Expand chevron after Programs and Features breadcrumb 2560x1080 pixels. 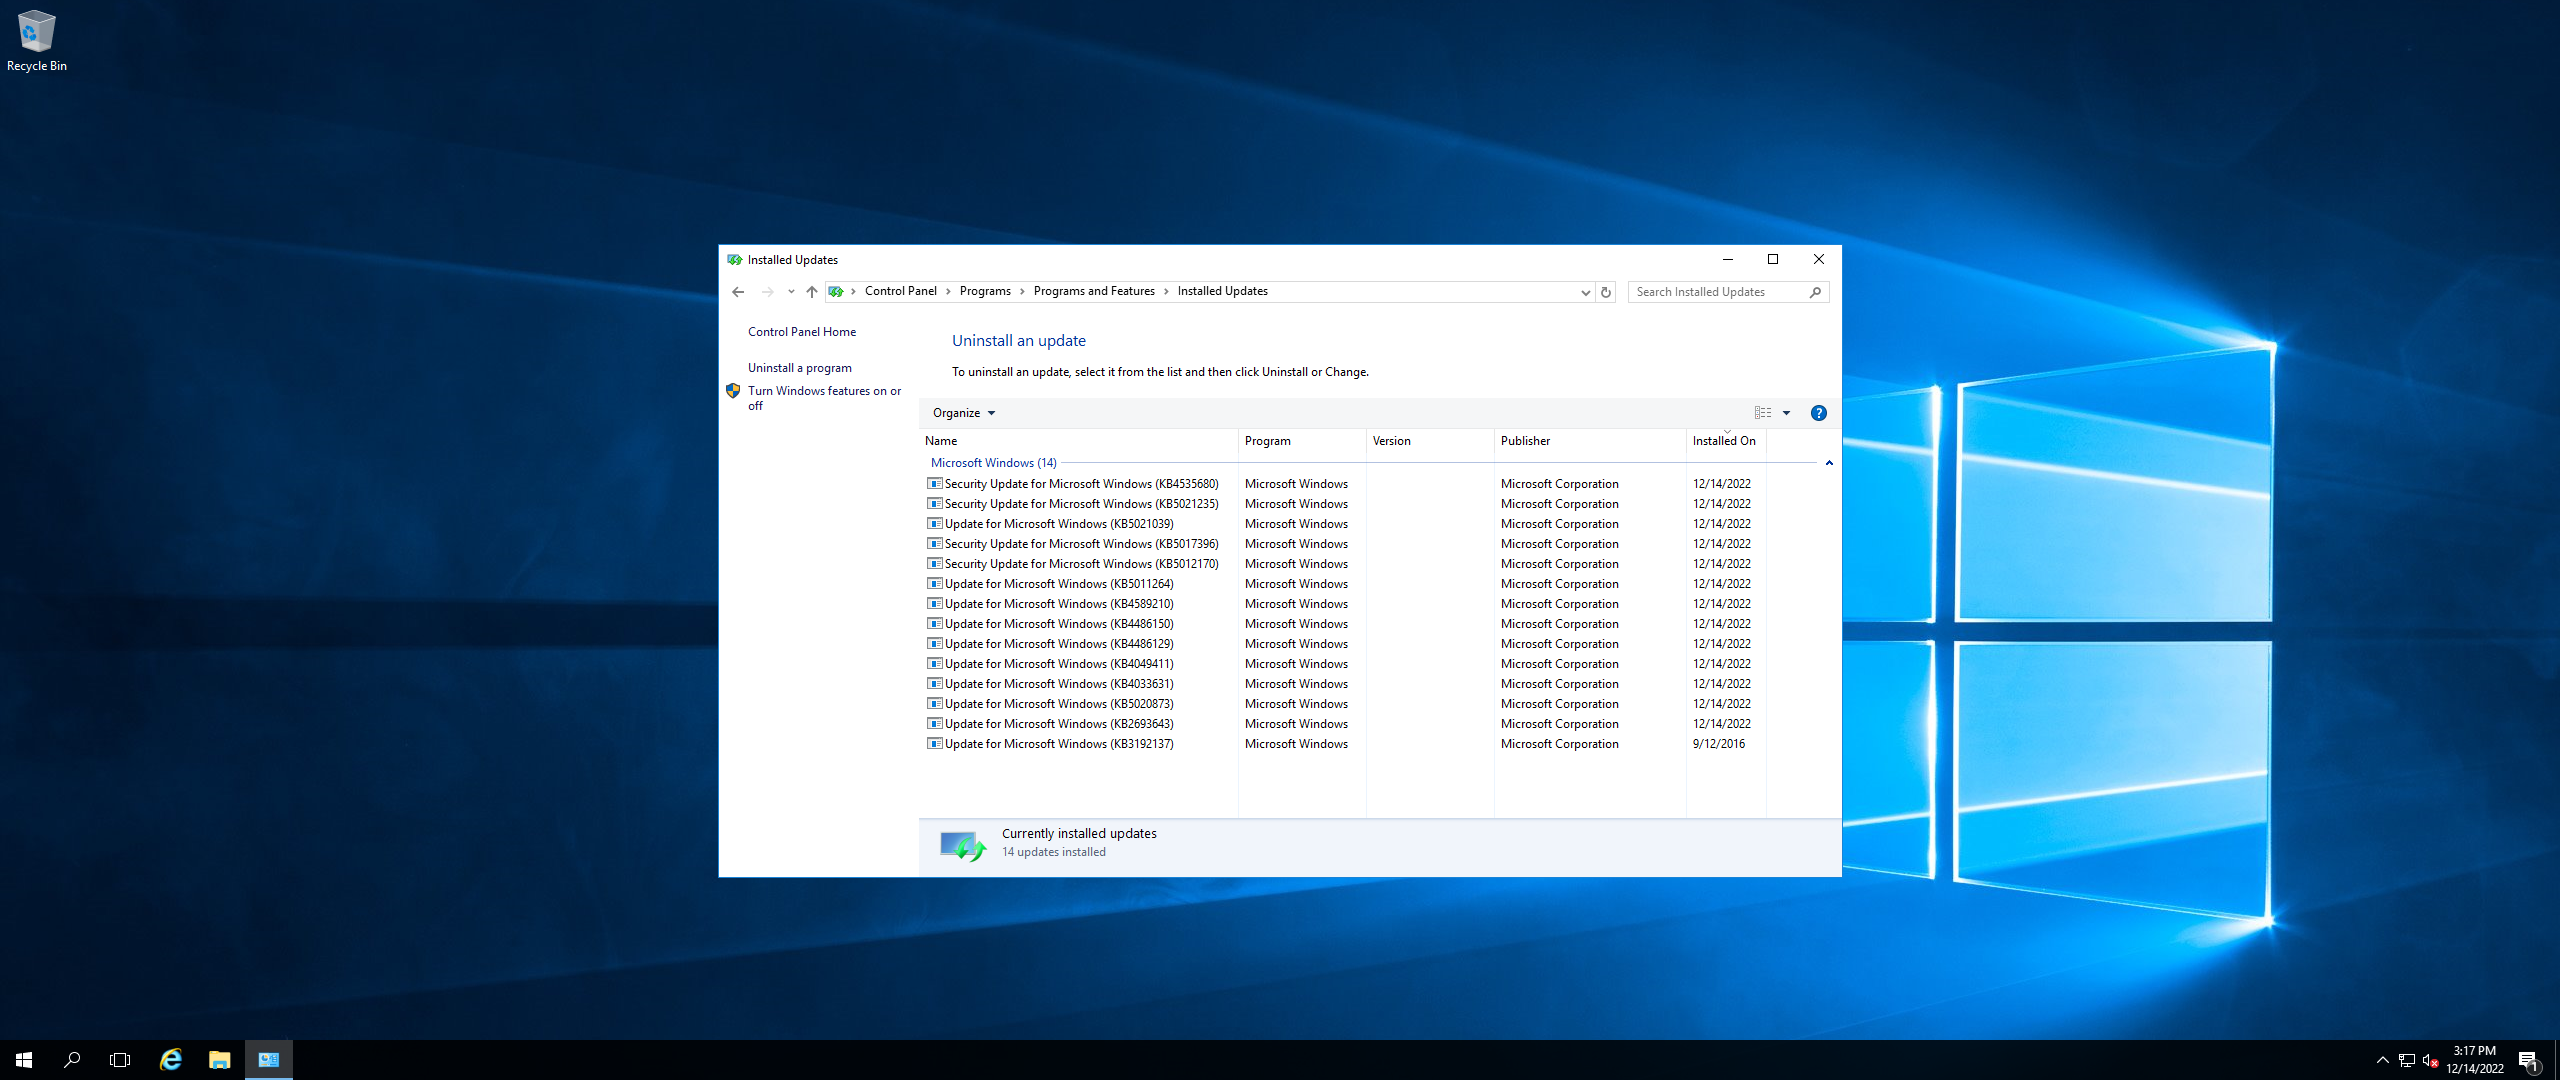(1166, 291)
